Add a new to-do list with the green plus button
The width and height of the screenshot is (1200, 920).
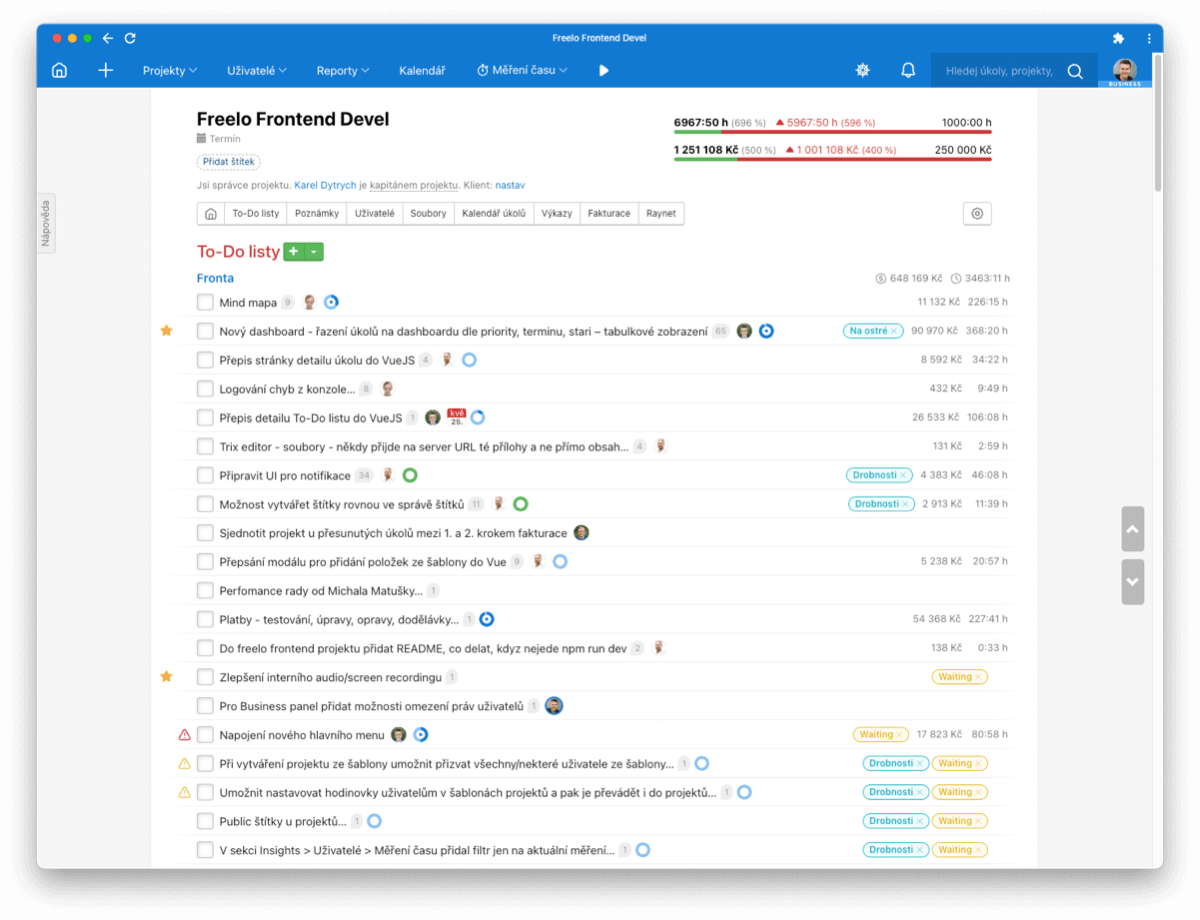294,252
